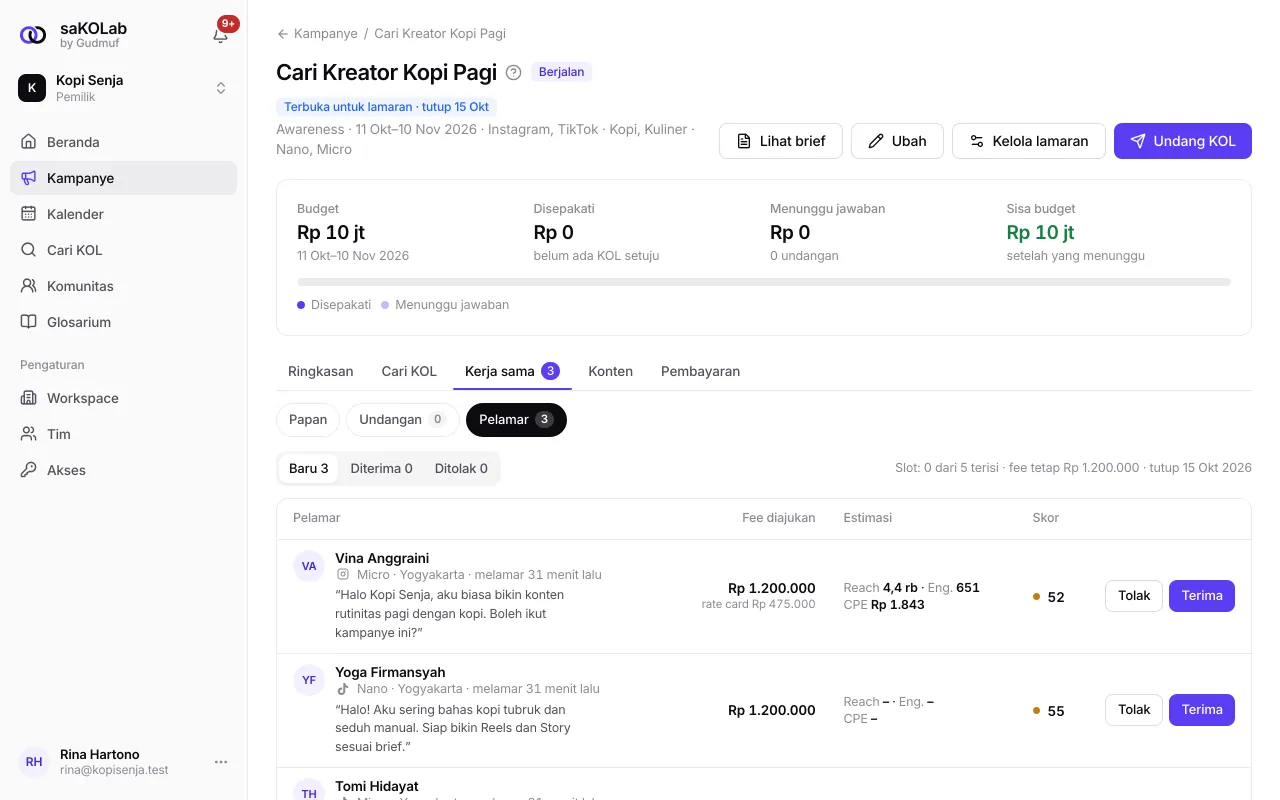The height and width of the screenshot is (800, 1280).
Task: Open the Lihat brief button
Action: (x=781, y=141)
